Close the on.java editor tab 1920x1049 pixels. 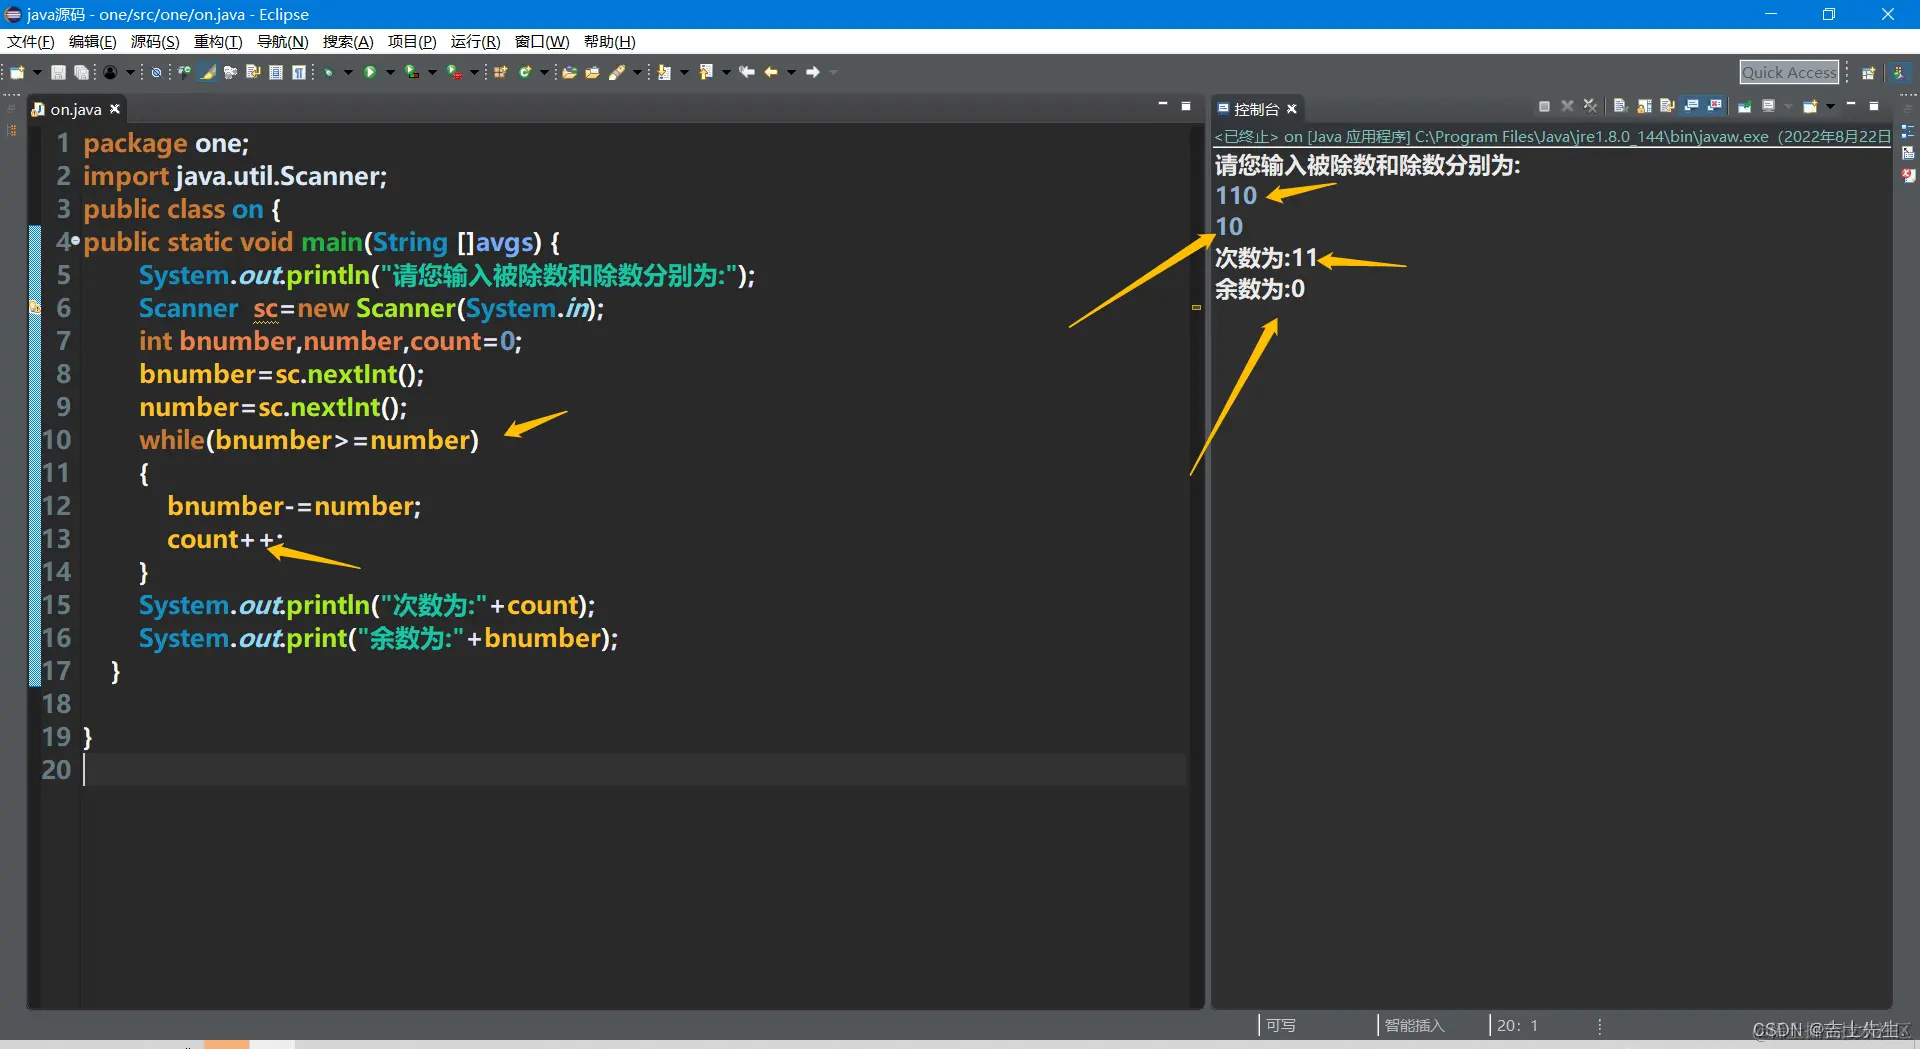115,109
